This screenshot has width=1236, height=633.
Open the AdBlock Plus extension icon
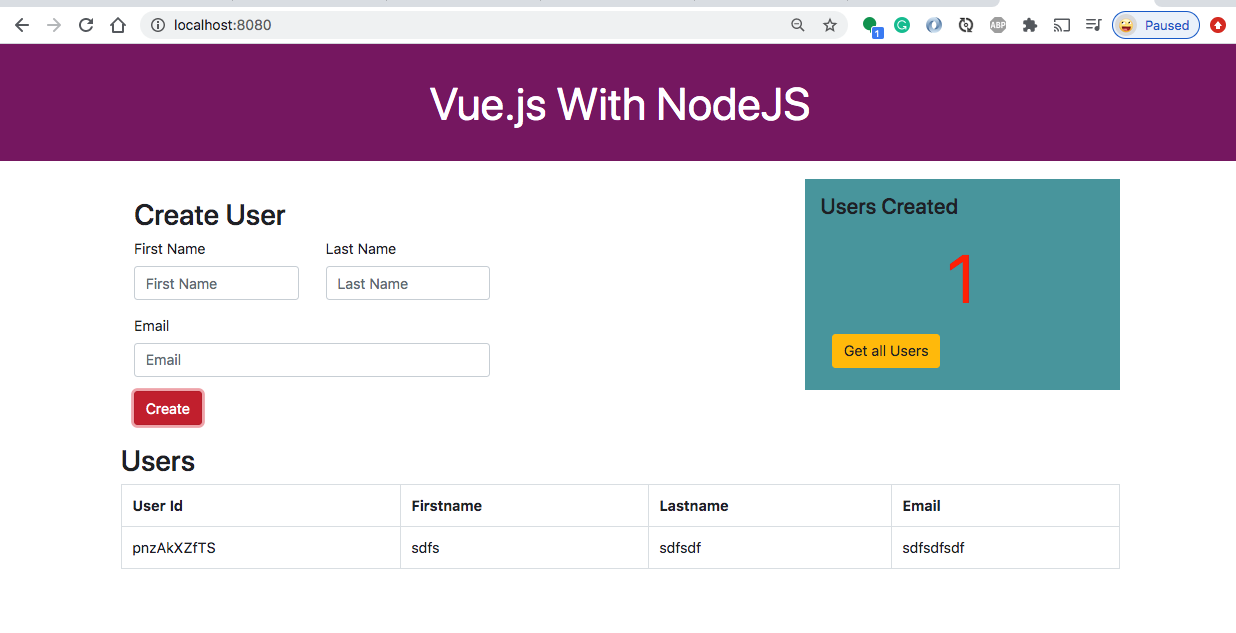998,25
